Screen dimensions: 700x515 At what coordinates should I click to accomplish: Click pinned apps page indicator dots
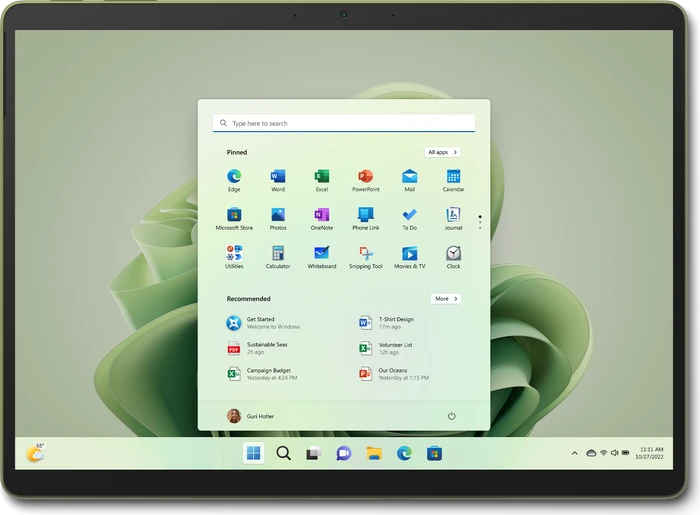click(x=480, y=222)
